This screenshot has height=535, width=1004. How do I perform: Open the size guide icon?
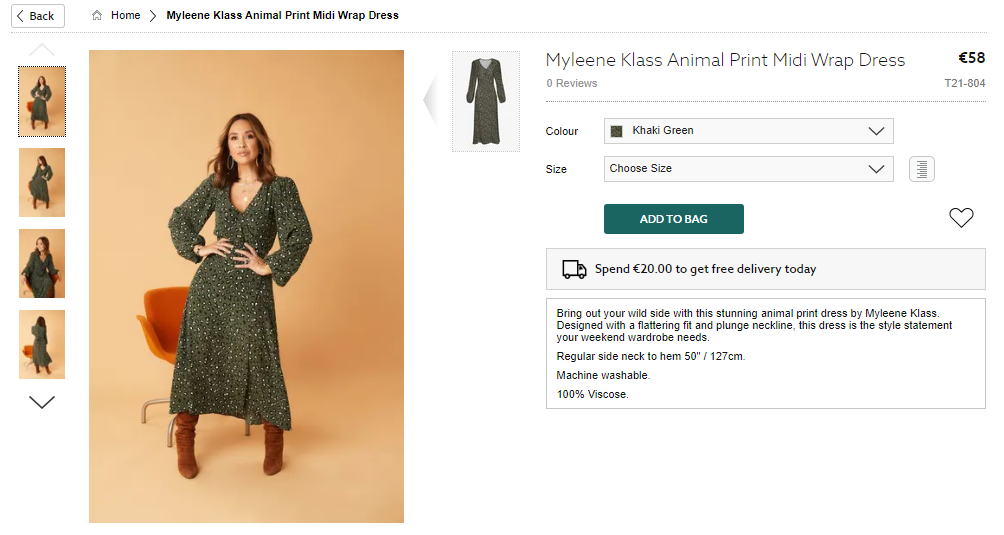point(921,169)
